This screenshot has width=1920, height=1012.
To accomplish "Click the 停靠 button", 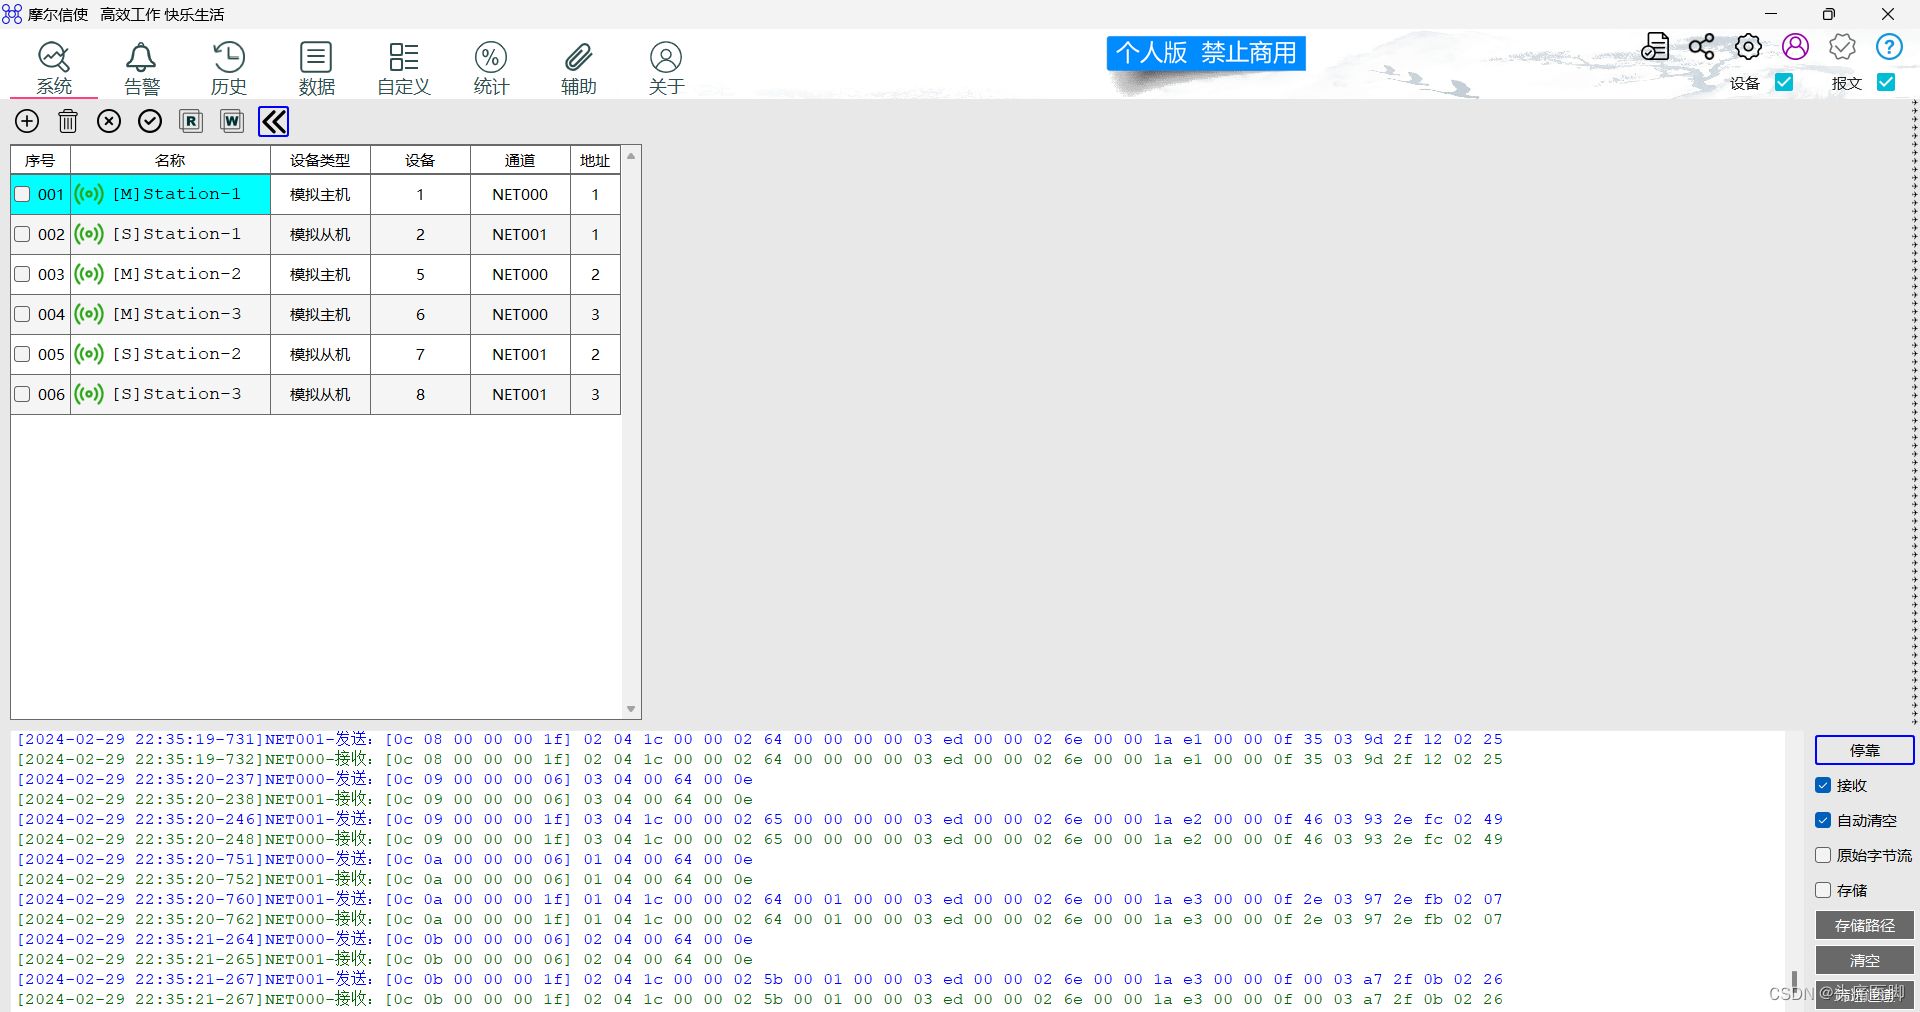I will 1863,750.
